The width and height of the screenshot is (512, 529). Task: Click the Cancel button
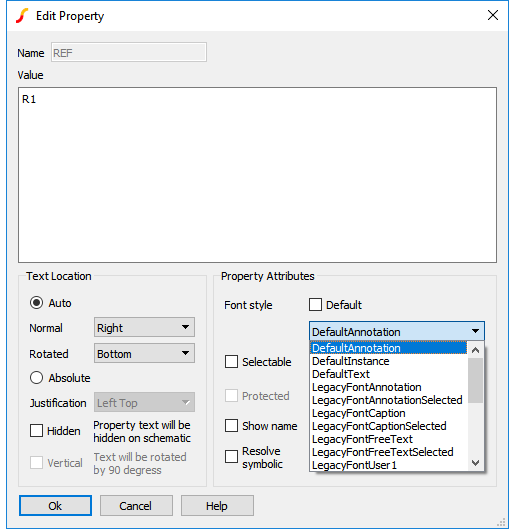point(136,505)
